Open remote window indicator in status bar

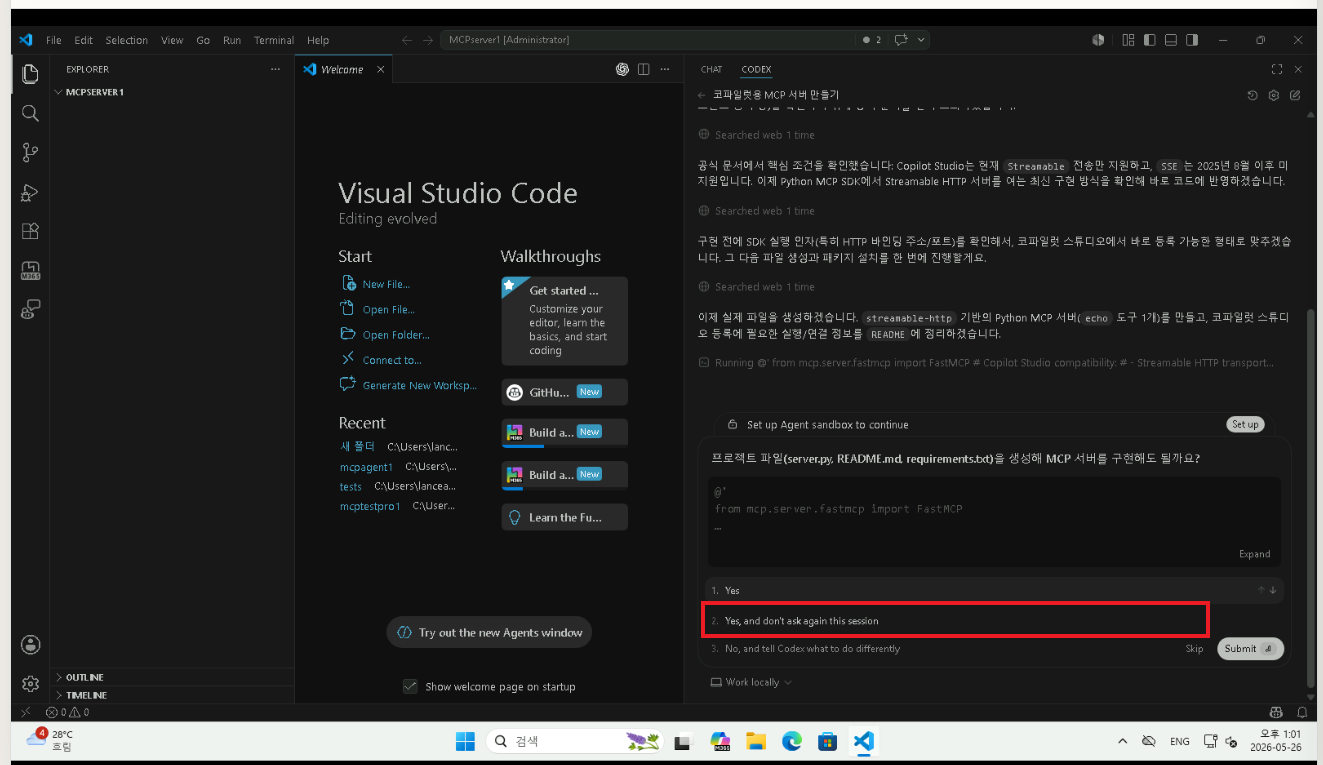tap(26, 712)
